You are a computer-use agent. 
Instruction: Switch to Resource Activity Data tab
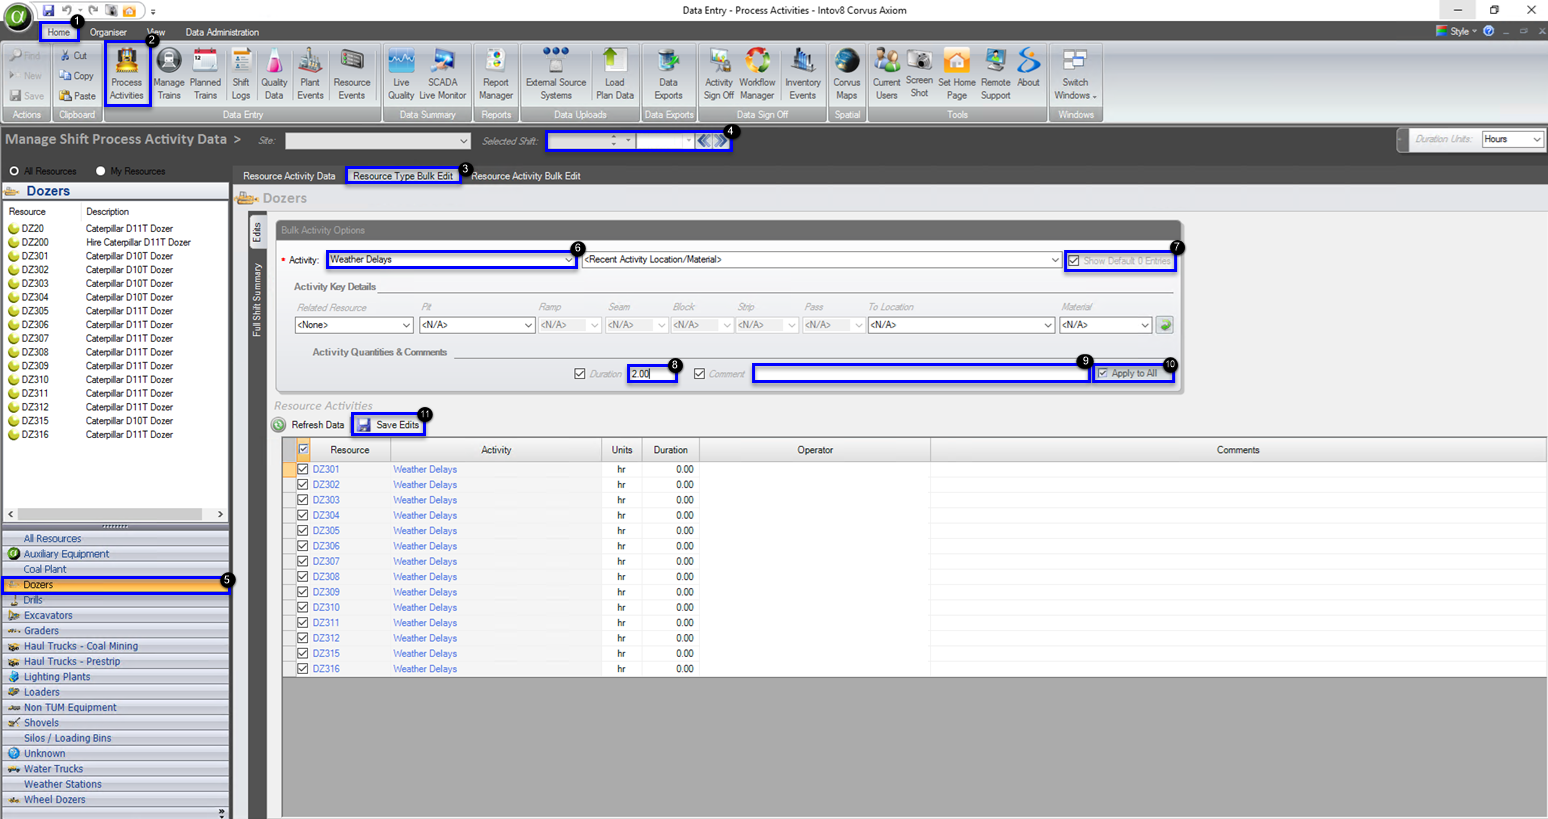[x=289, y=176]
